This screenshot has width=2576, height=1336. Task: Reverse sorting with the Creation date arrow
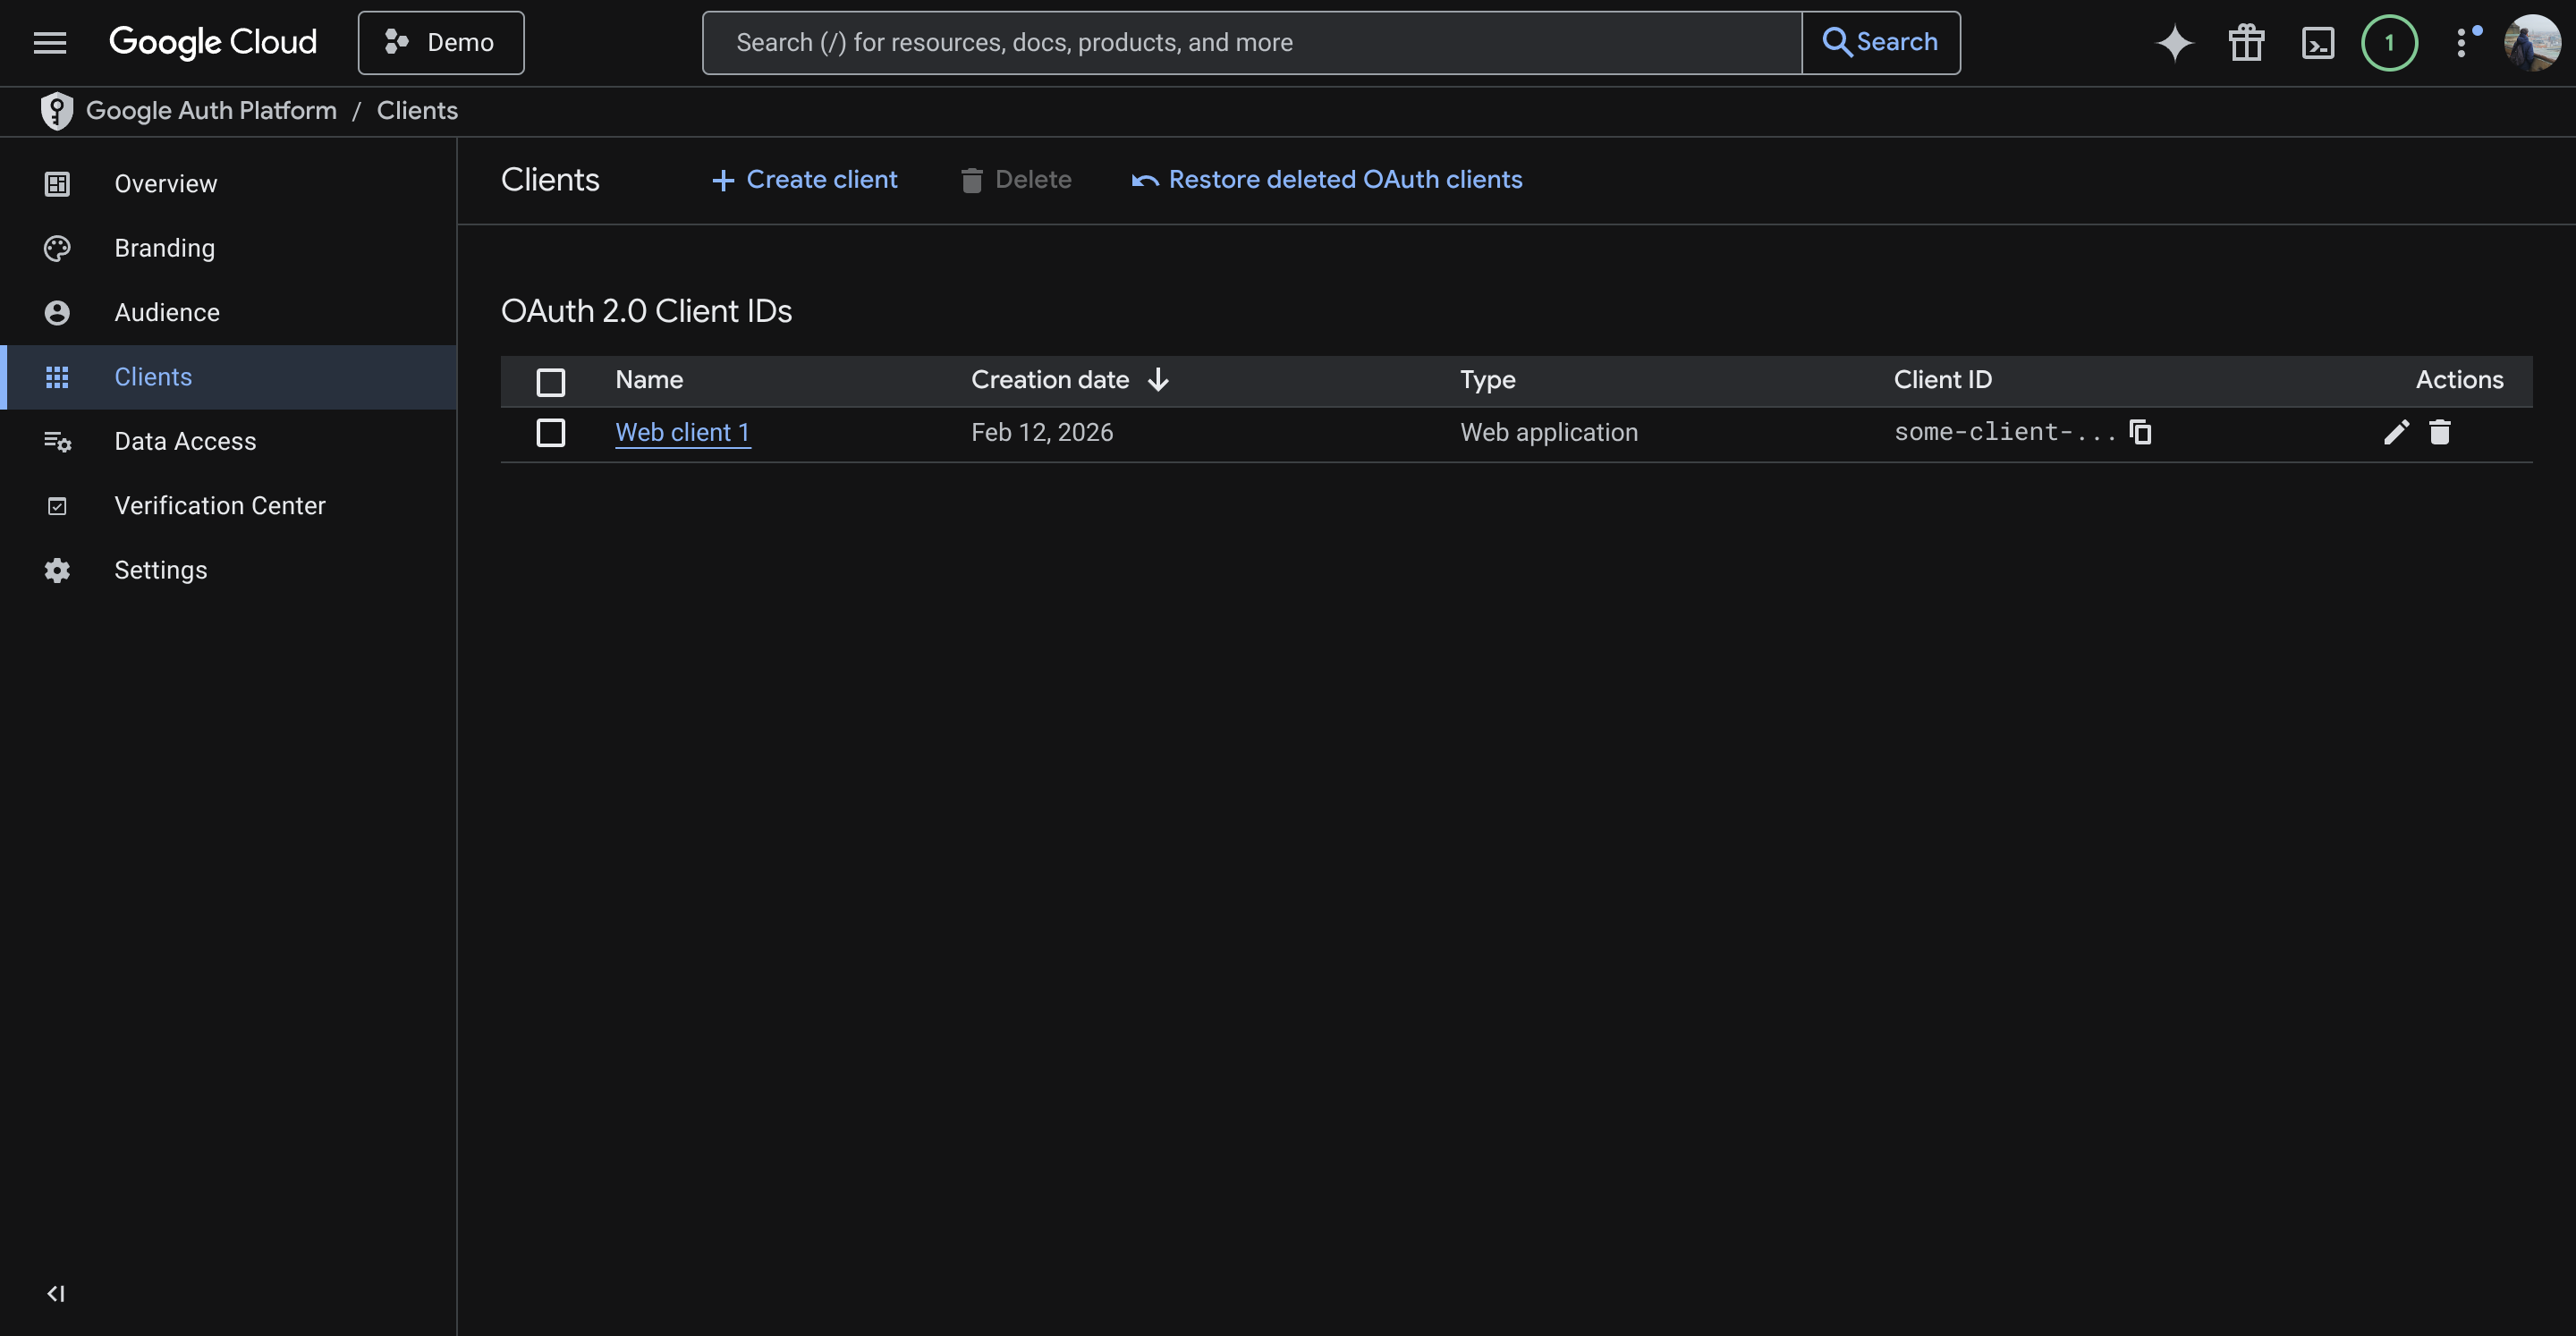click(x=1158, y=380)
